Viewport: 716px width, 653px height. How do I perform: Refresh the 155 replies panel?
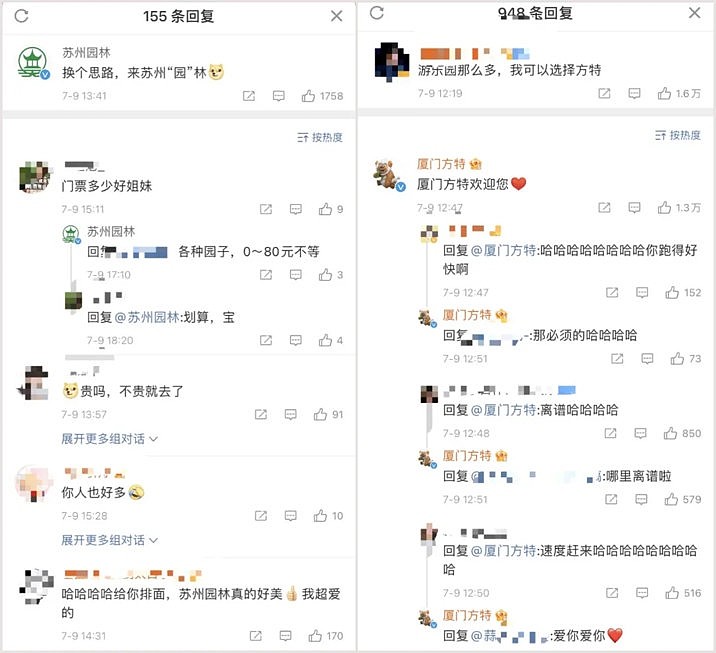pyautogui.click(x=21, y=16)
